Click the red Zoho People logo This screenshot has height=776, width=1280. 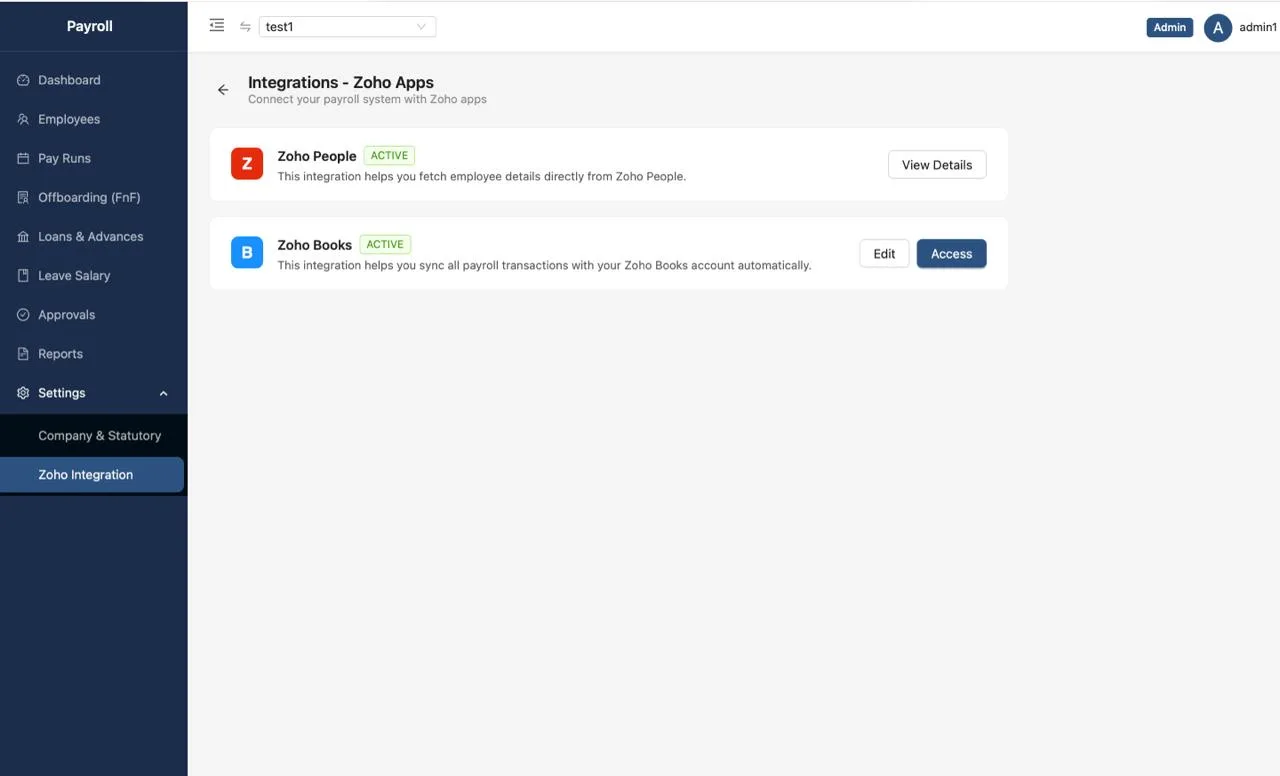[x=247, y=163]
